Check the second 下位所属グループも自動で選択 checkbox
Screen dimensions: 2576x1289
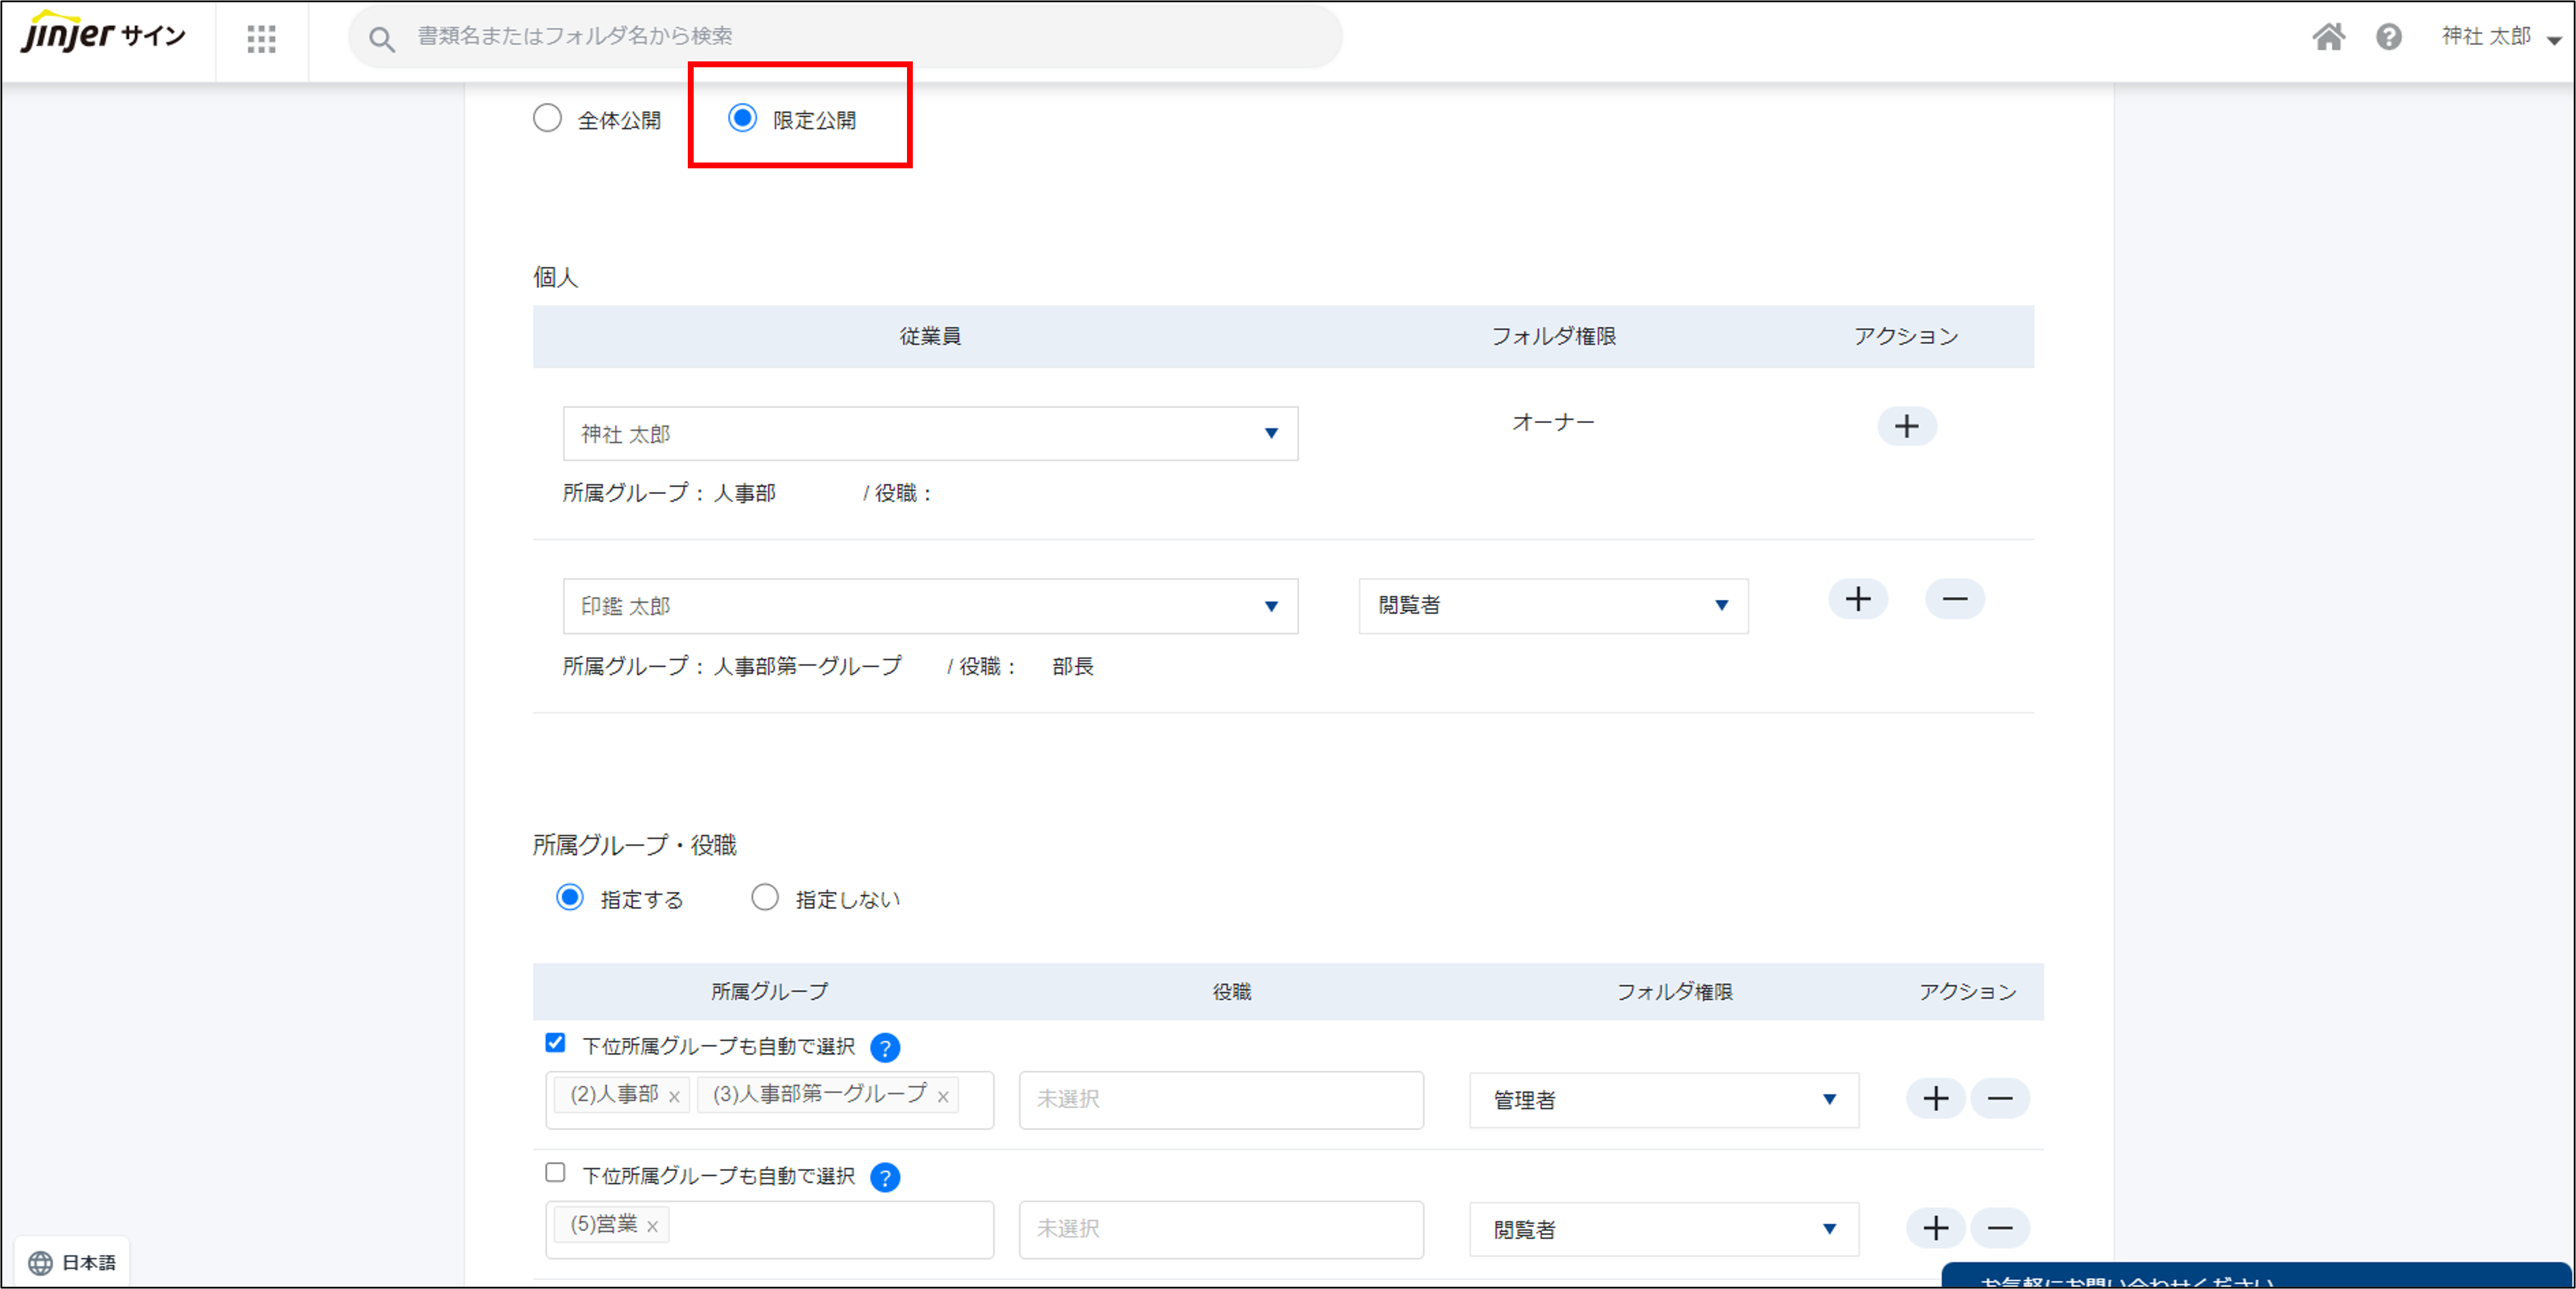click(x=555, y=1172)
